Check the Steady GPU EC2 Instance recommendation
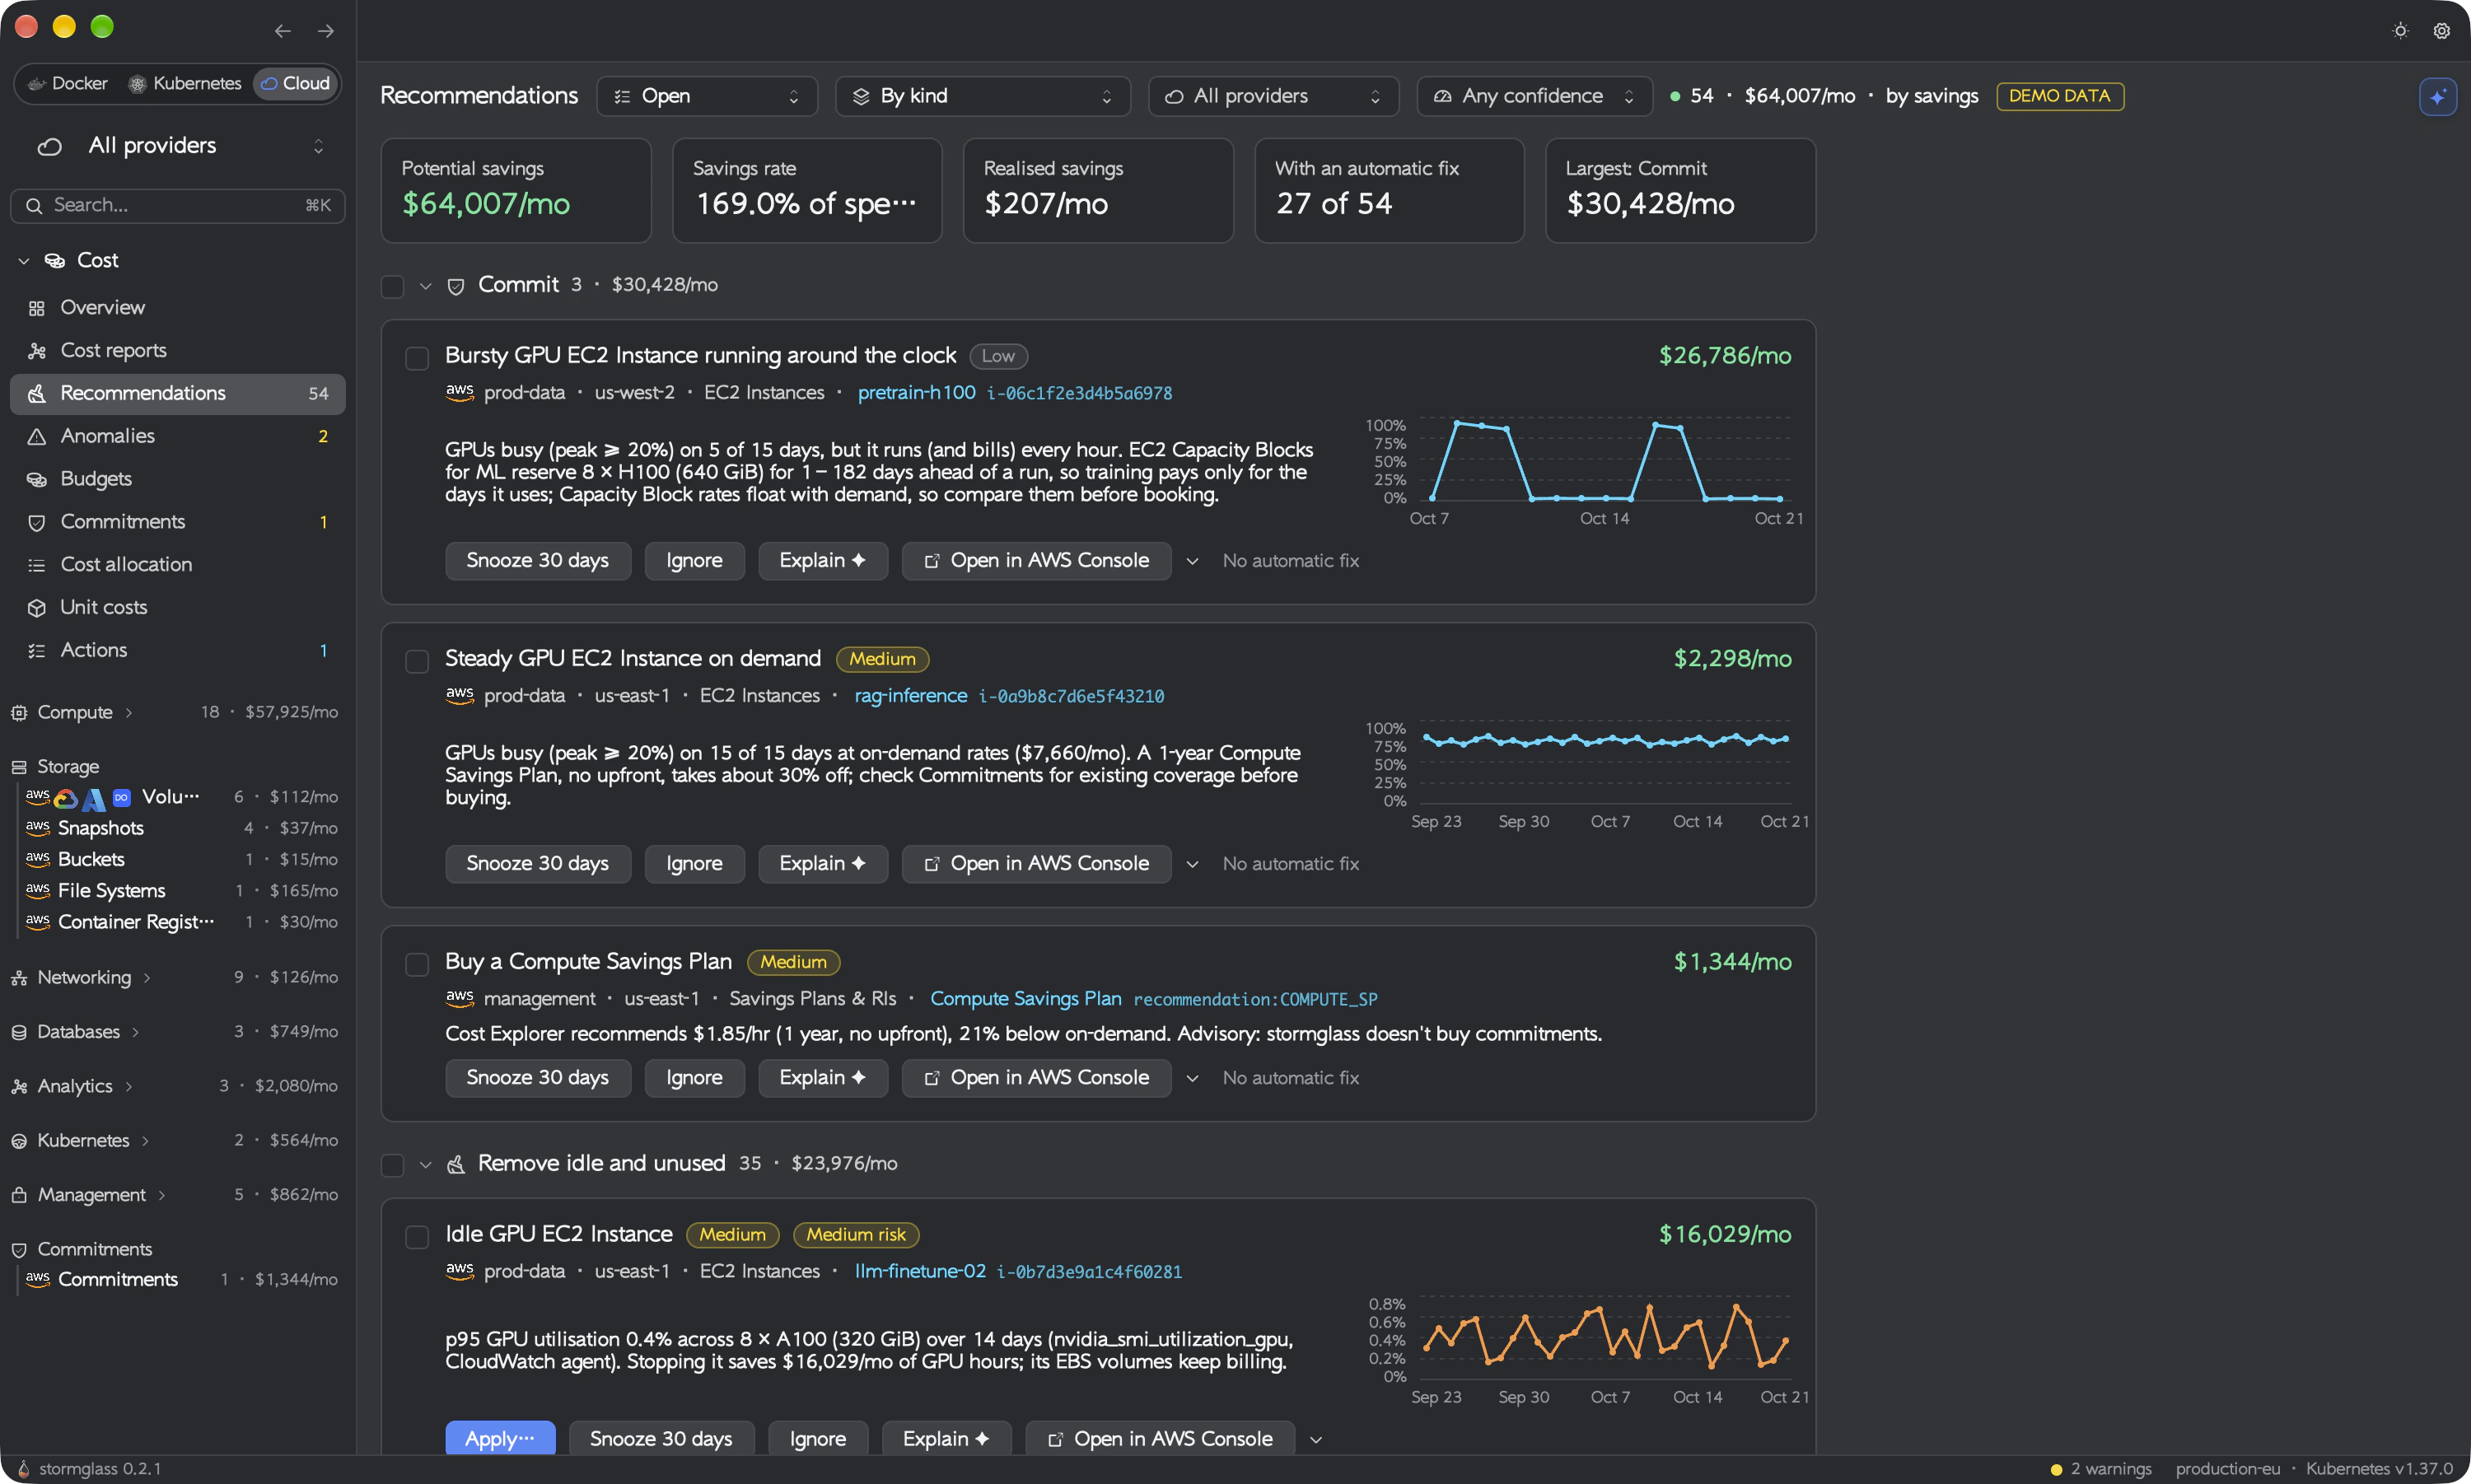The image size is (2471, 1484). pyautogui.click(x=417, y=661)
